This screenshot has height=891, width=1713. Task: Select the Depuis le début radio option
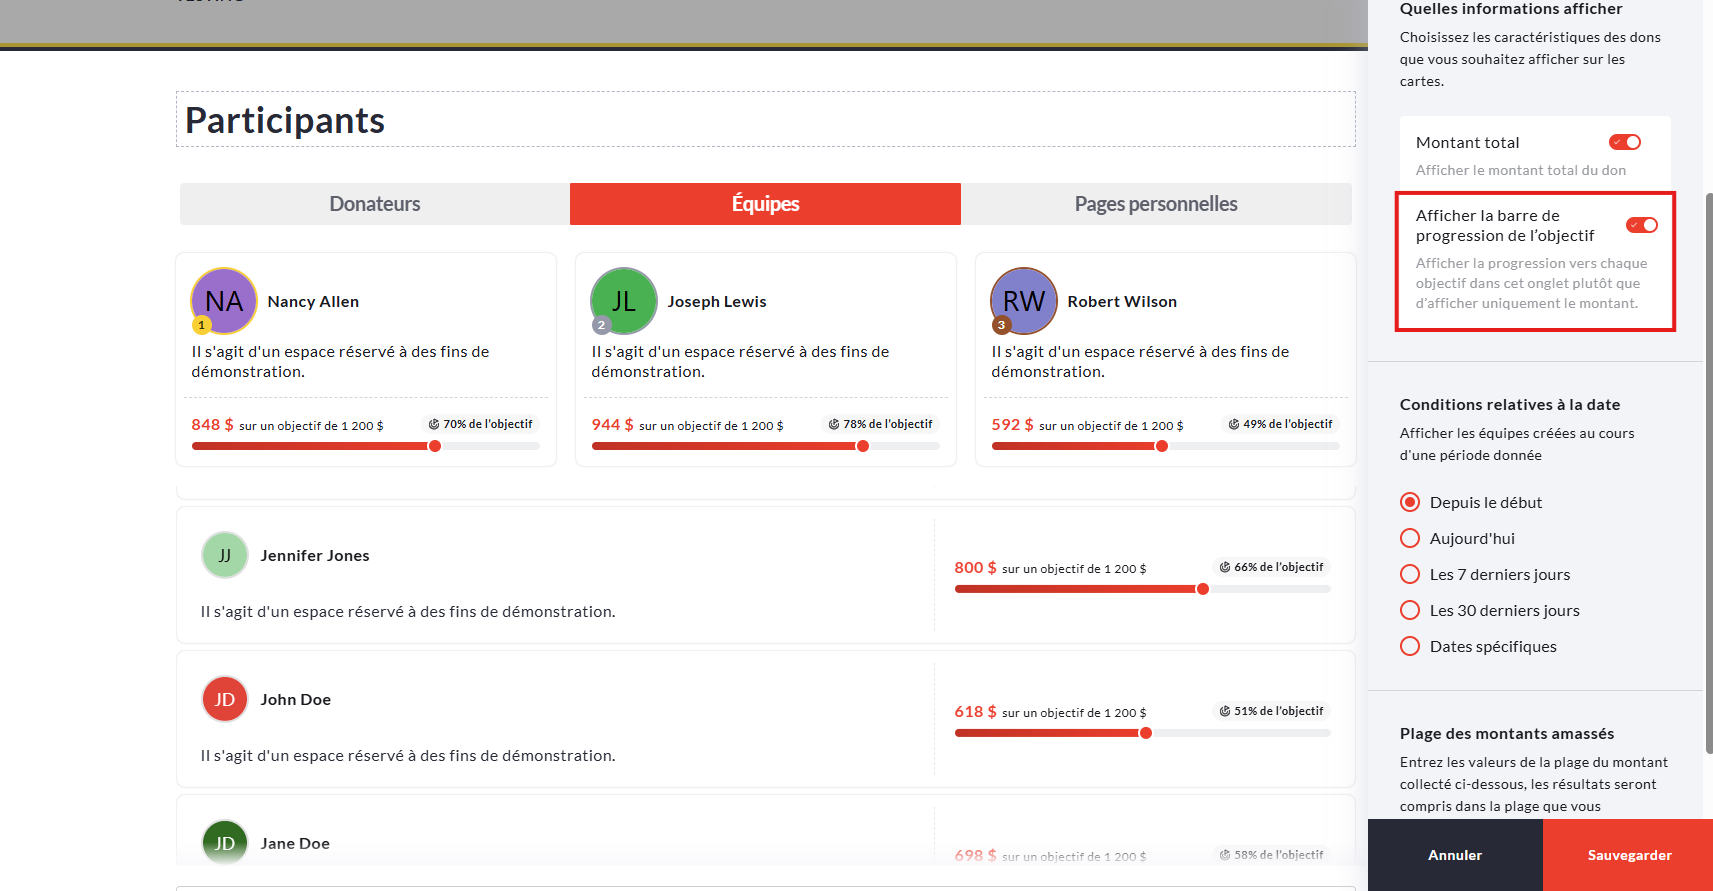tap(1410, 502)
